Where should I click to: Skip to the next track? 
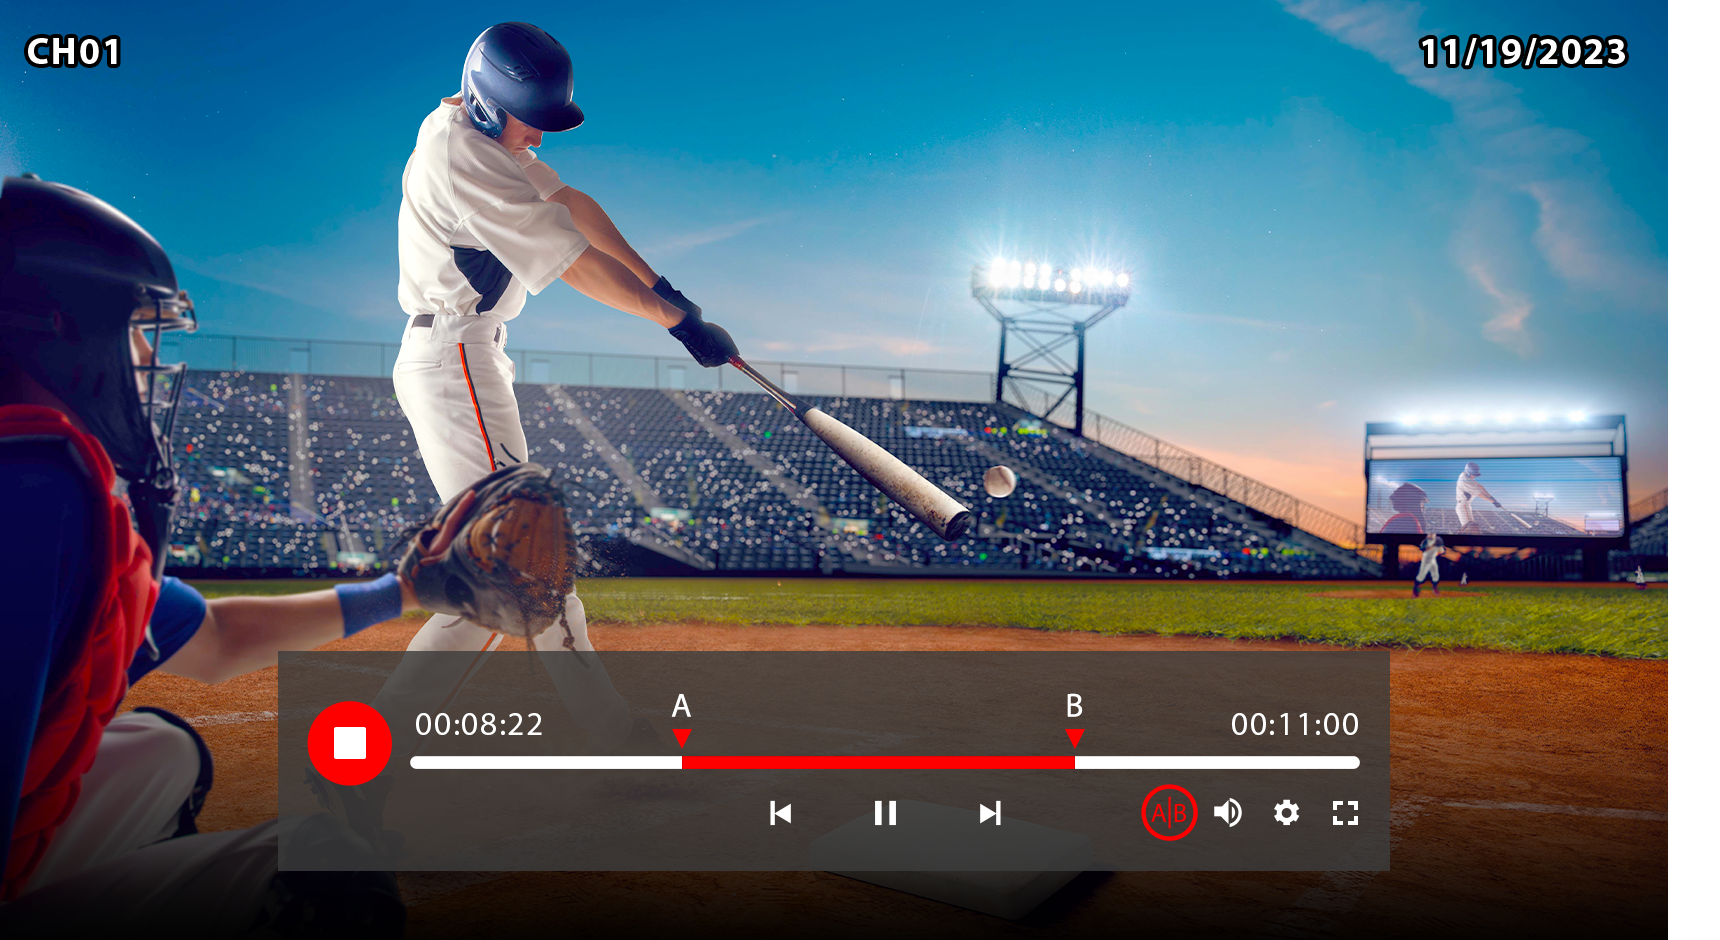[x=990, y=813]
